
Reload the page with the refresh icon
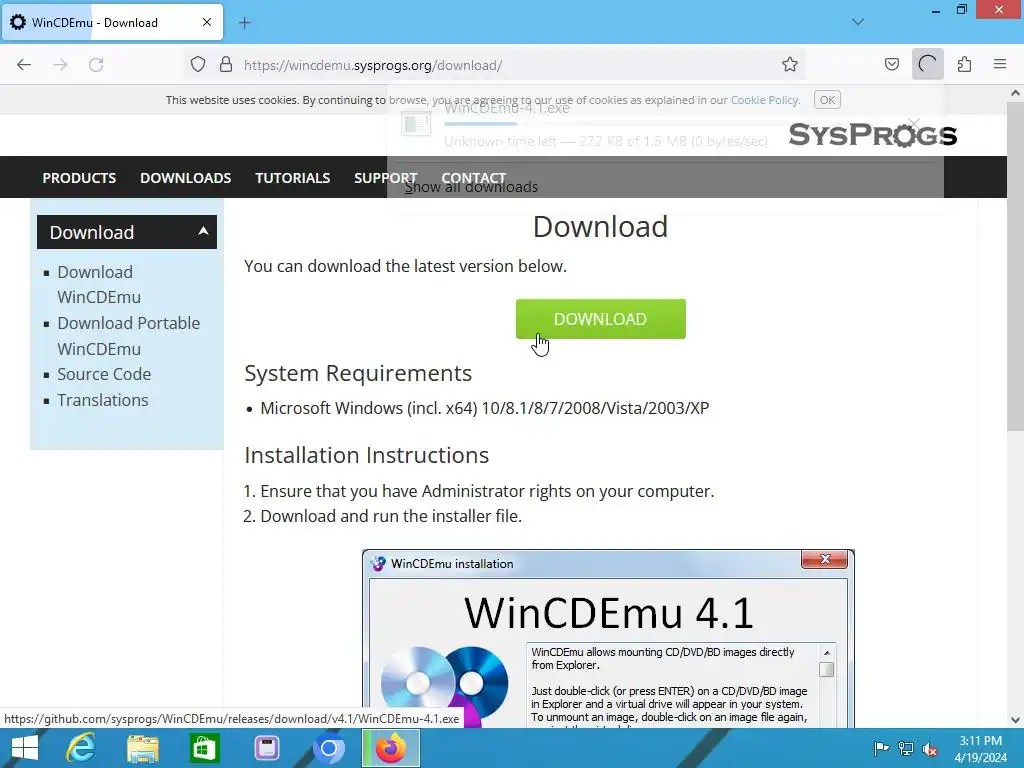[x=96, y=65]
